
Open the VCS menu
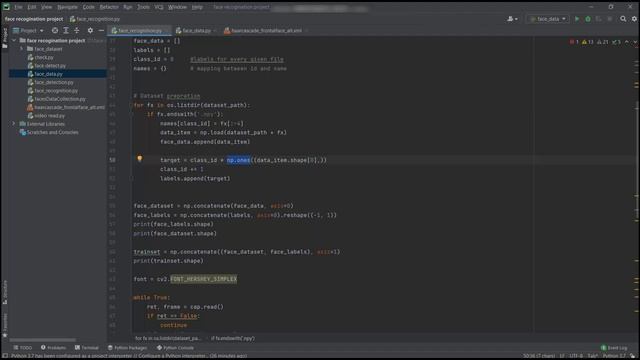point(159,7)
